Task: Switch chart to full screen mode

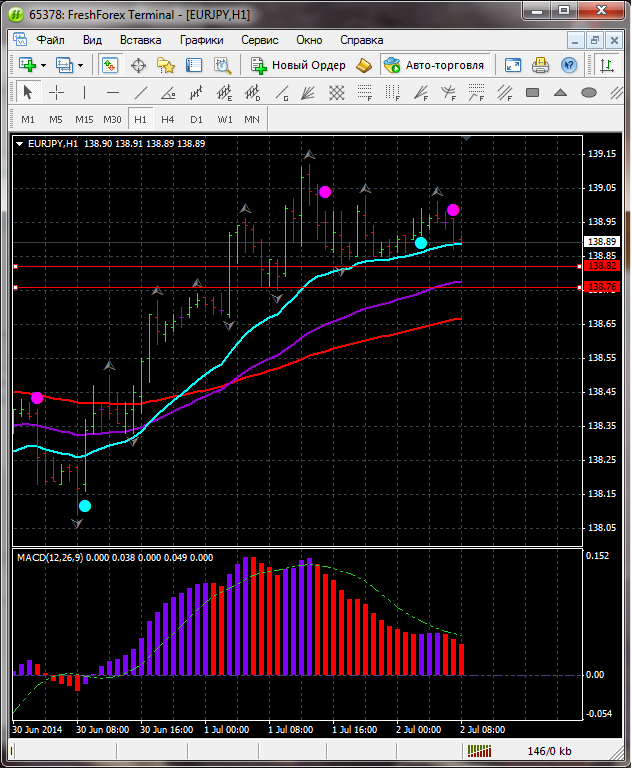Action: pos(513,65)
